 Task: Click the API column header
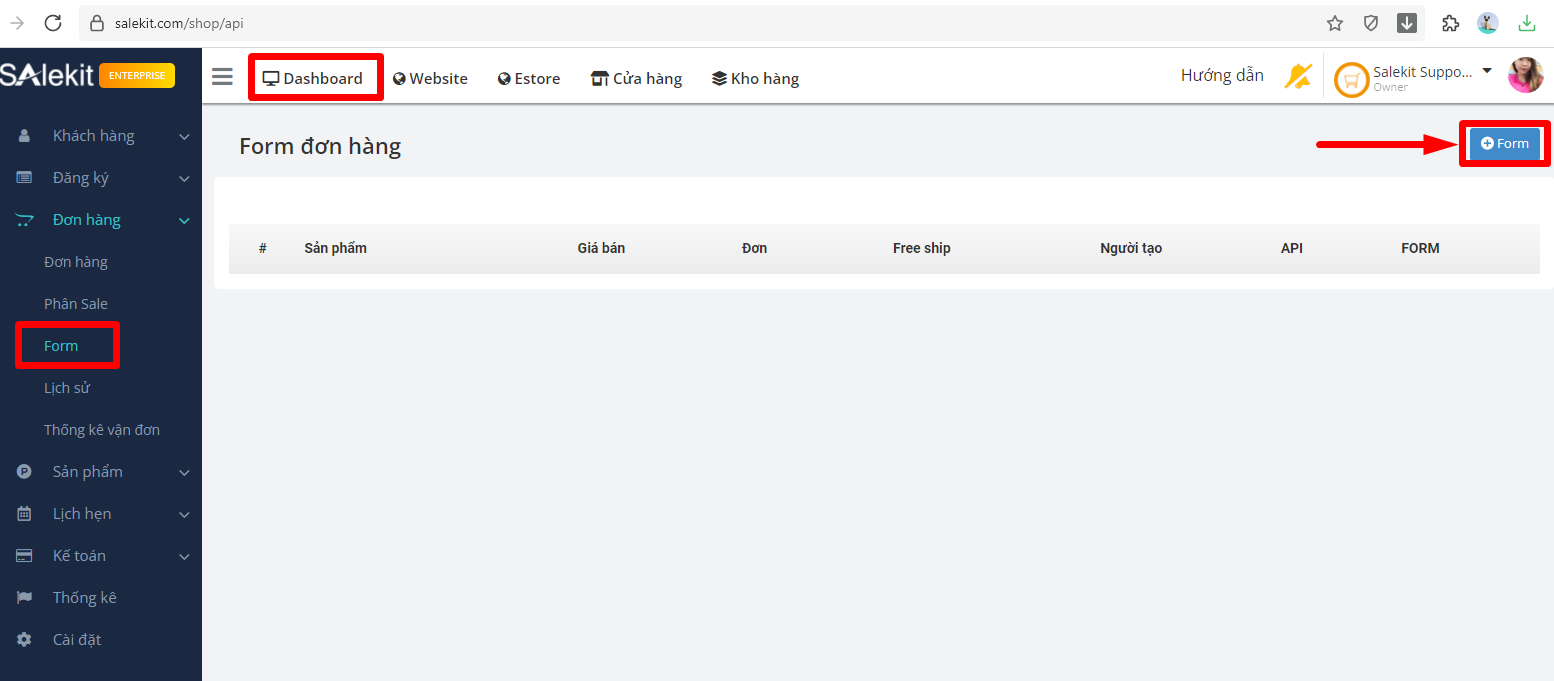pyautogui.click(x=1292, y=248)
